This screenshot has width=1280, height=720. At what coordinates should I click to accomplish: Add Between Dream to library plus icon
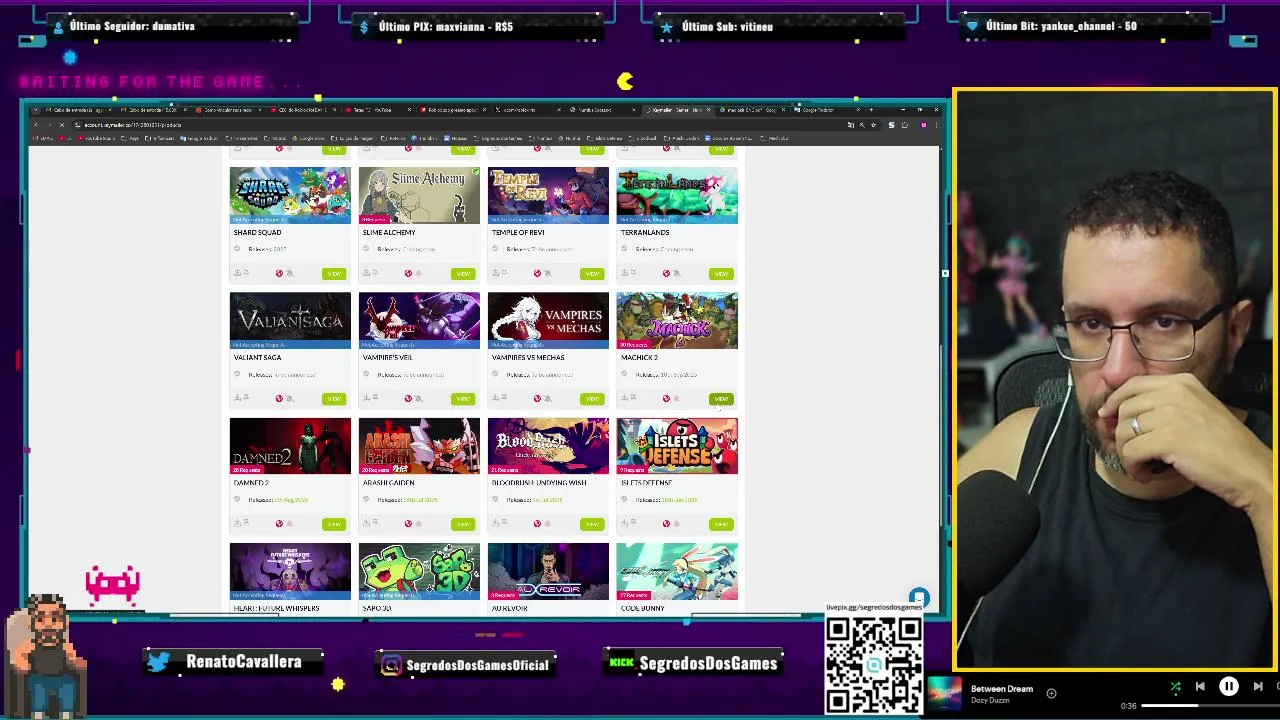(1051, 693)
